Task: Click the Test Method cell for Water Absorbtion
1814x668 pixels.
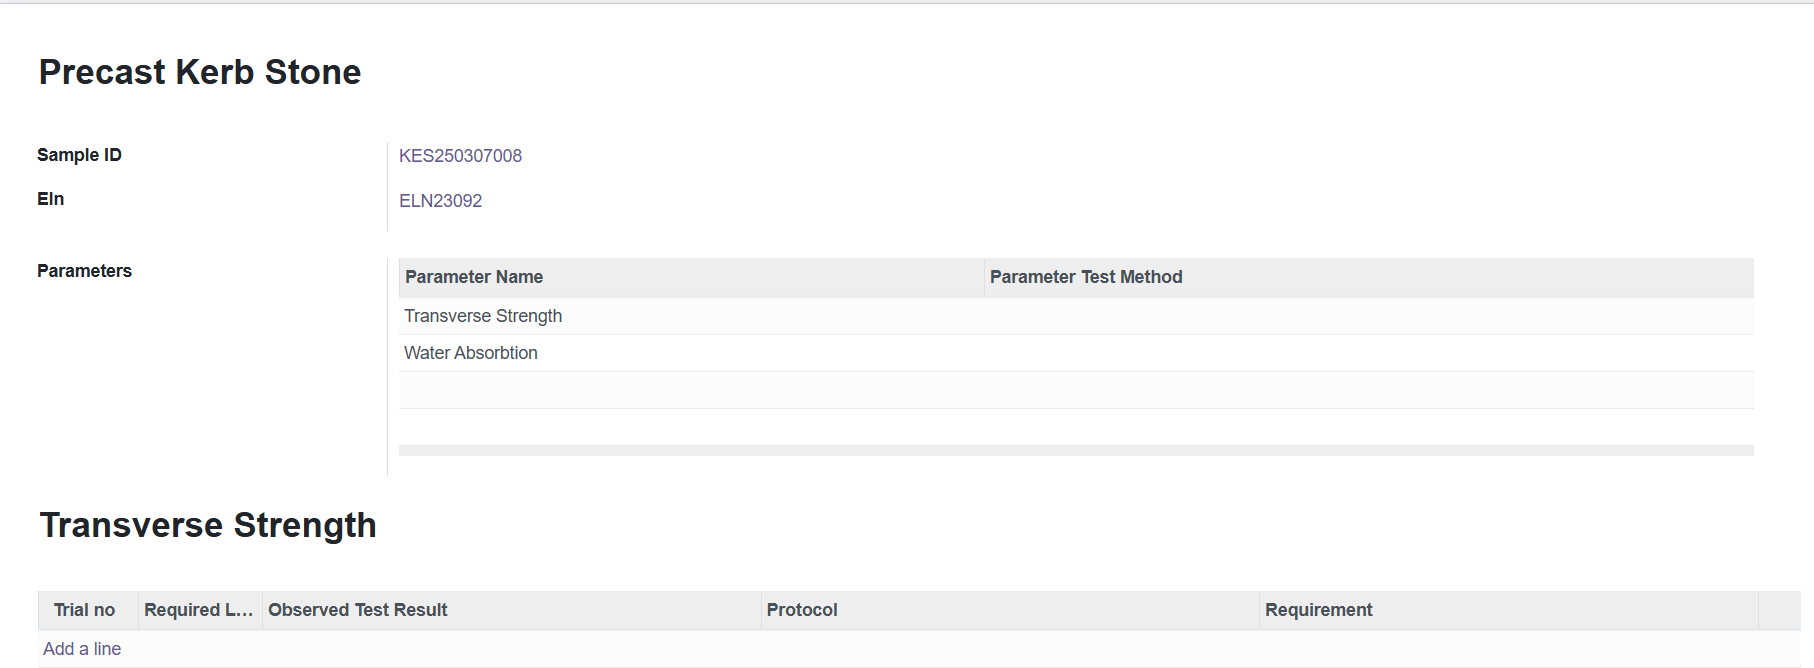Action: pos(1369,353)
